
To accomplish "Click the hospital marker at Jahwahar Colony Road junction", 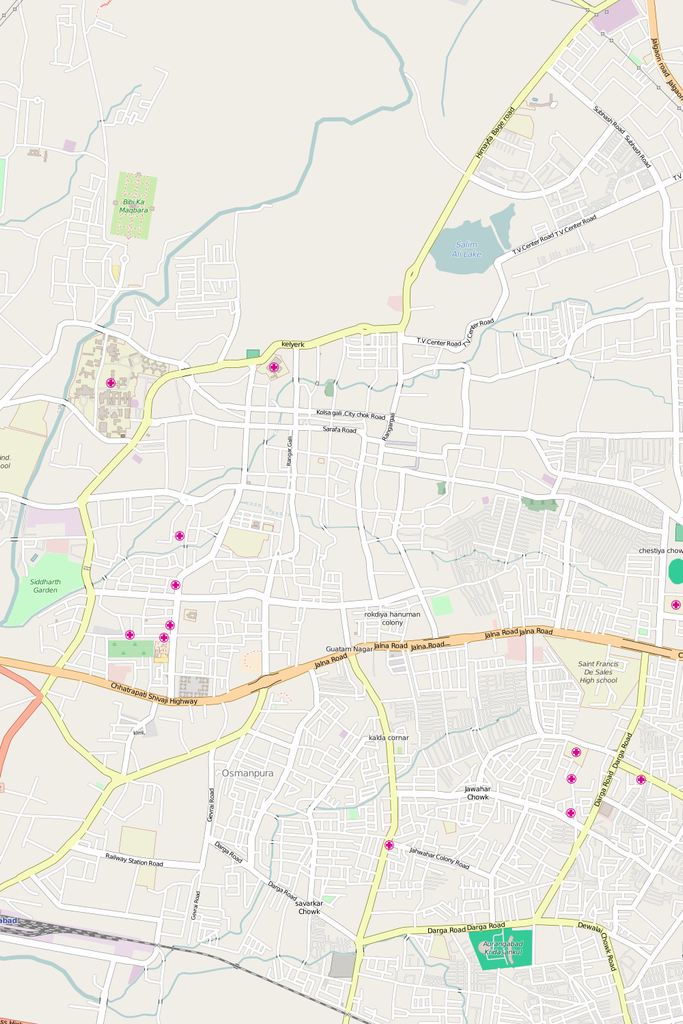I will pyautogui.click(x=389, y=845).
